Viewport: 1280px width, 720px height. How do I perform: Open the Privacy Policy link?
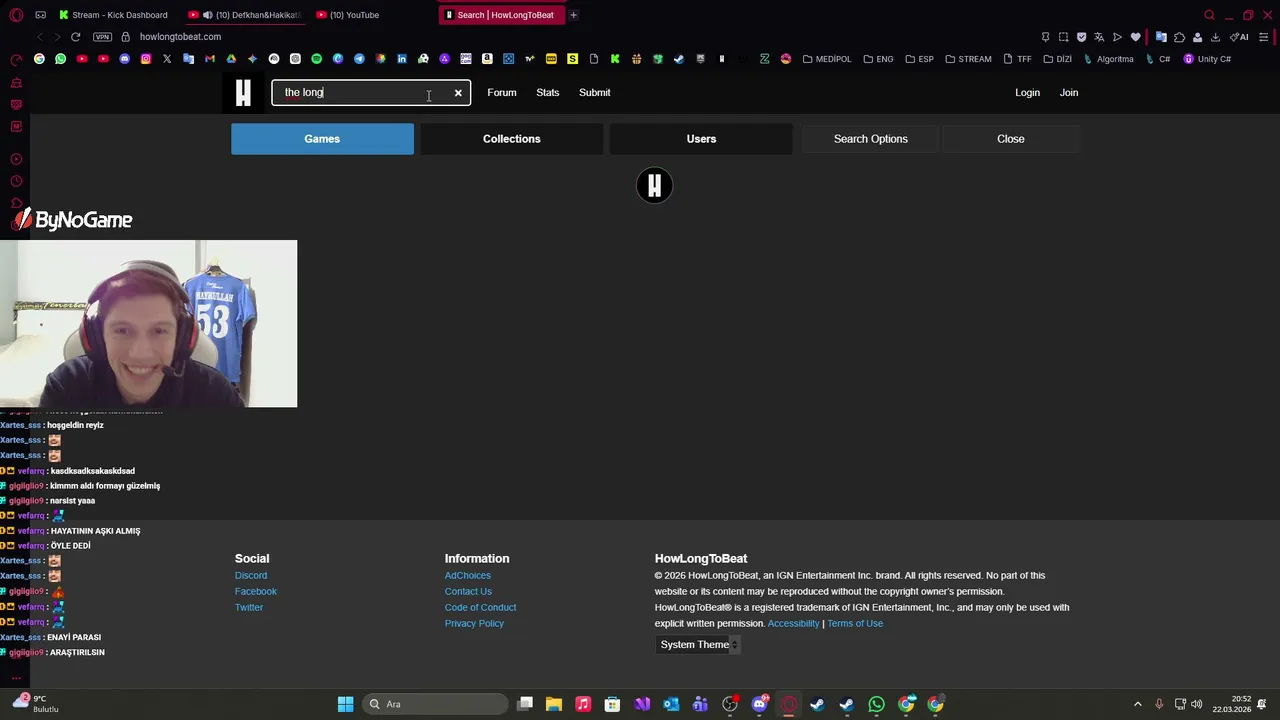pos(474,623)
